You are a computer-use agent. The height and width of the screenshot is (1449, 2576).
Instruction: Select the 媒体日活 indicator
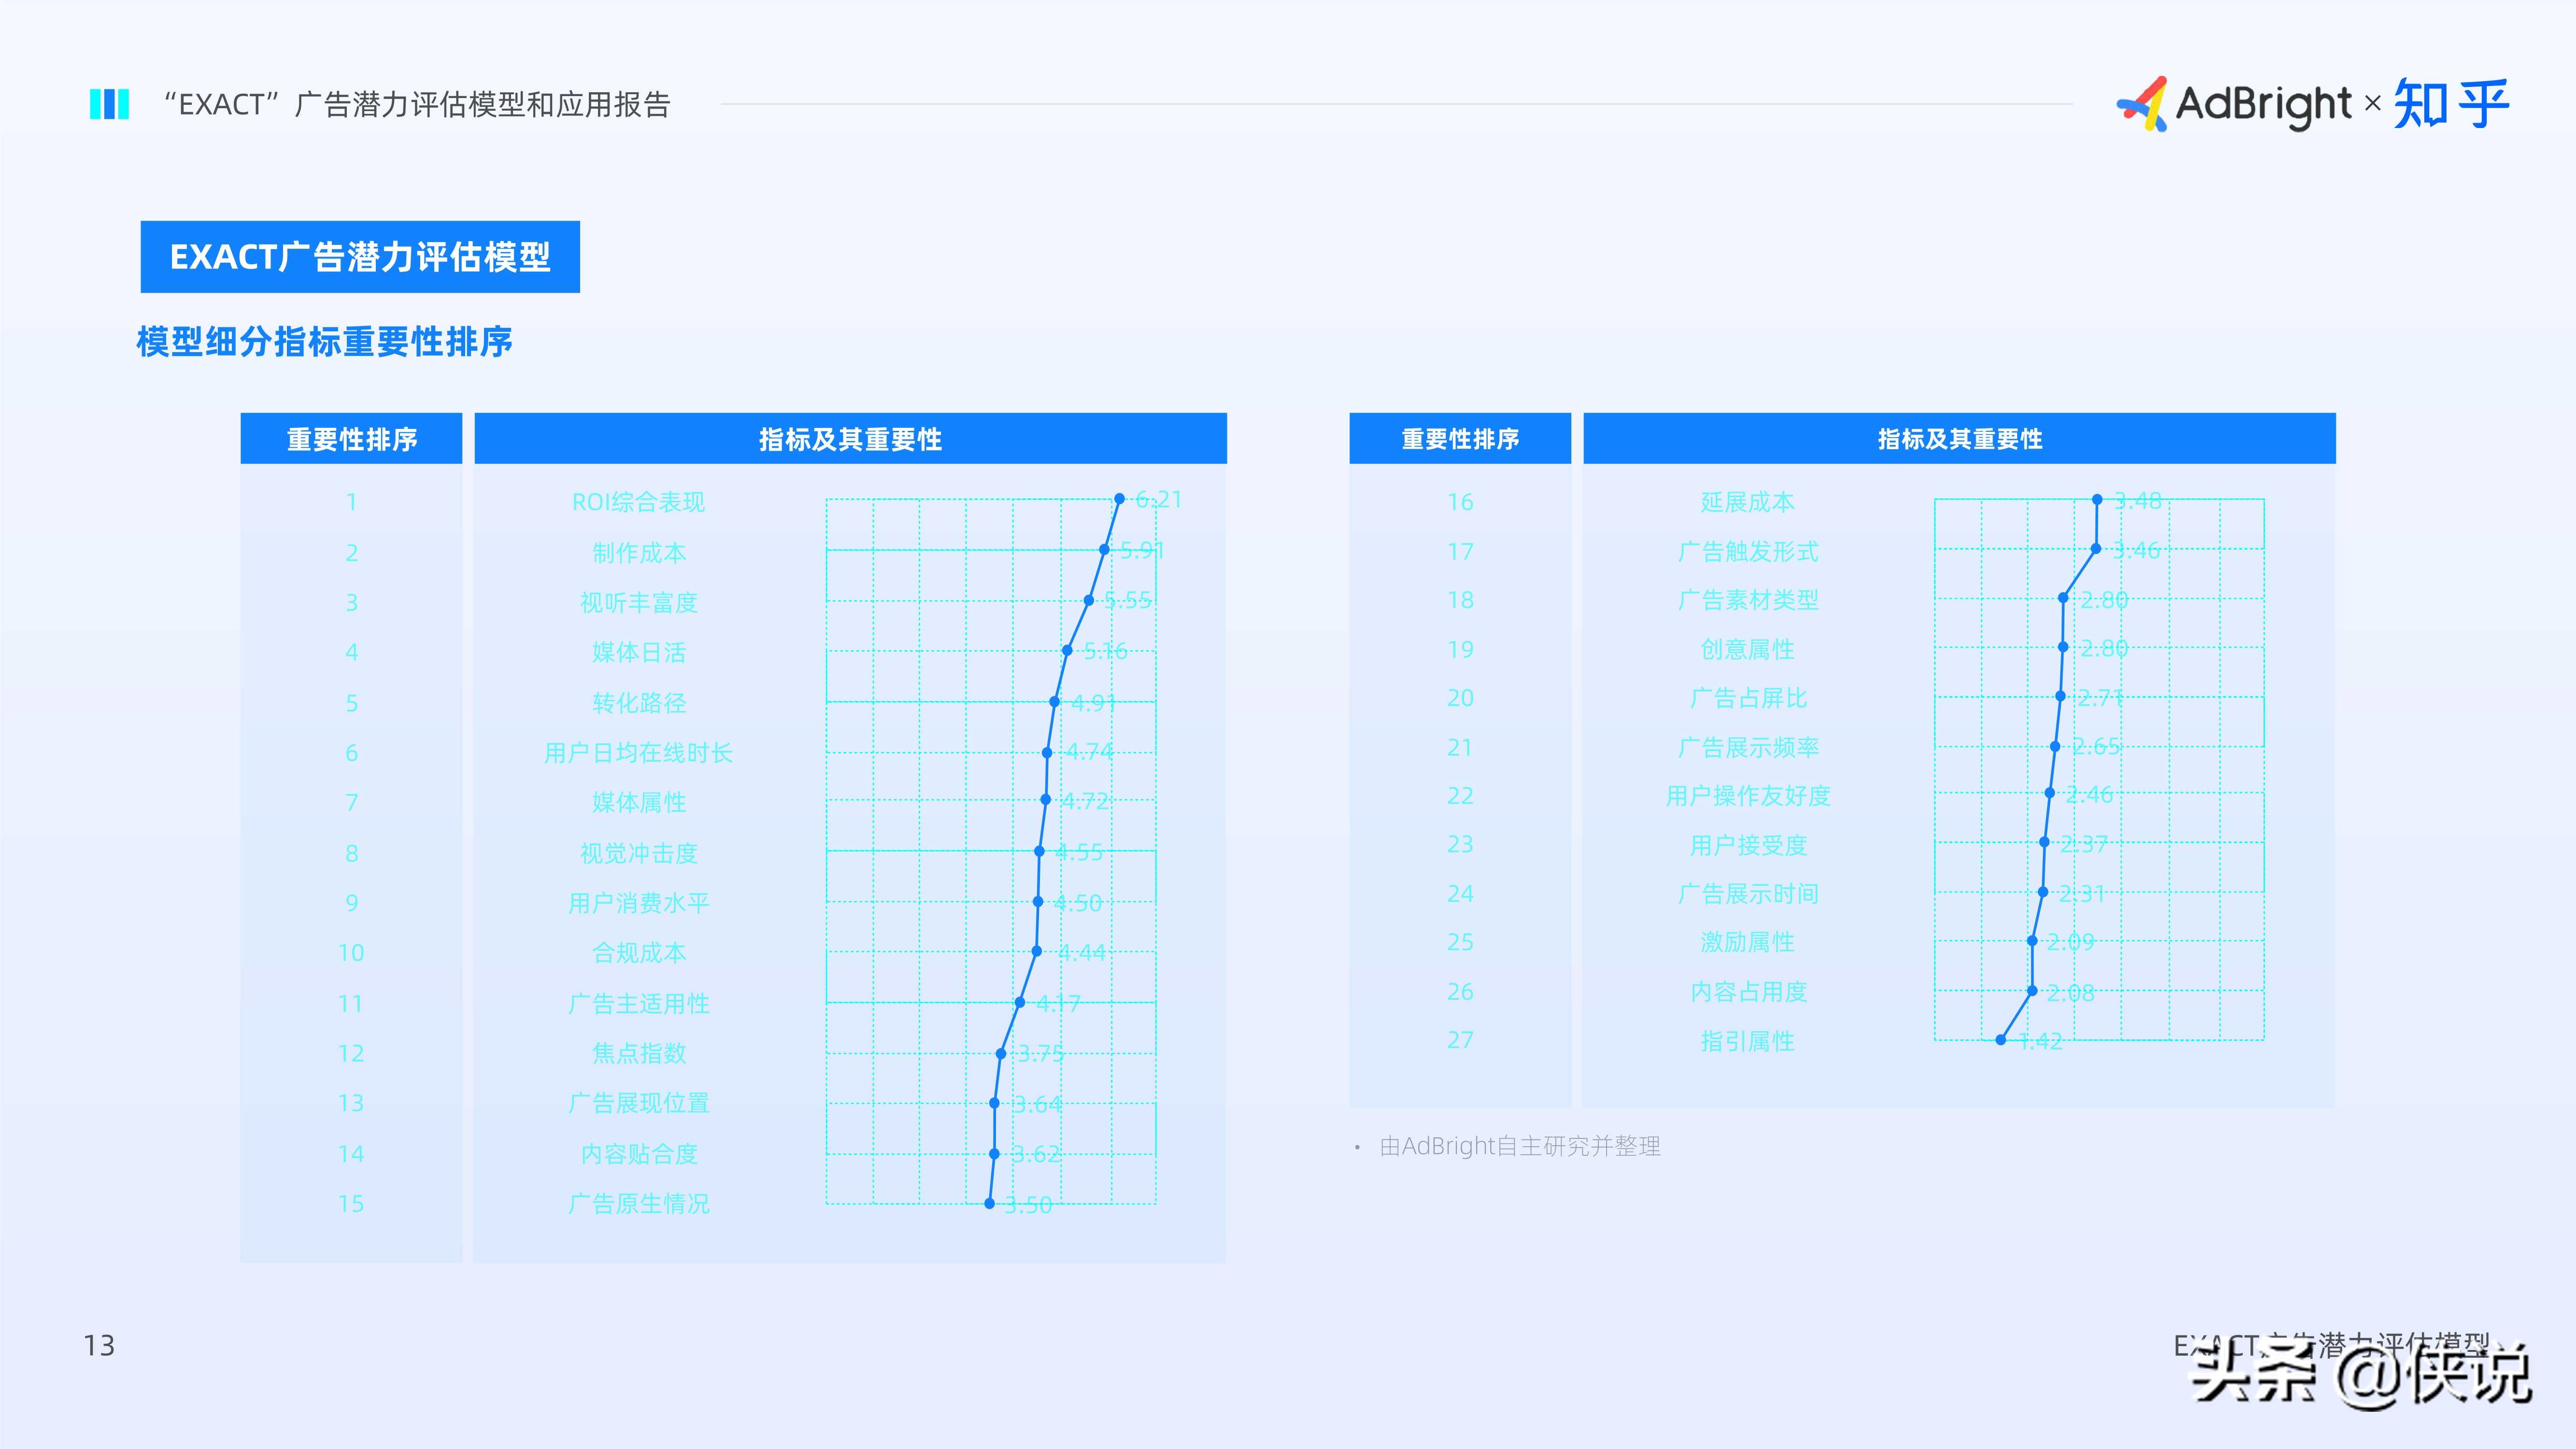click(x=638, y=652)
